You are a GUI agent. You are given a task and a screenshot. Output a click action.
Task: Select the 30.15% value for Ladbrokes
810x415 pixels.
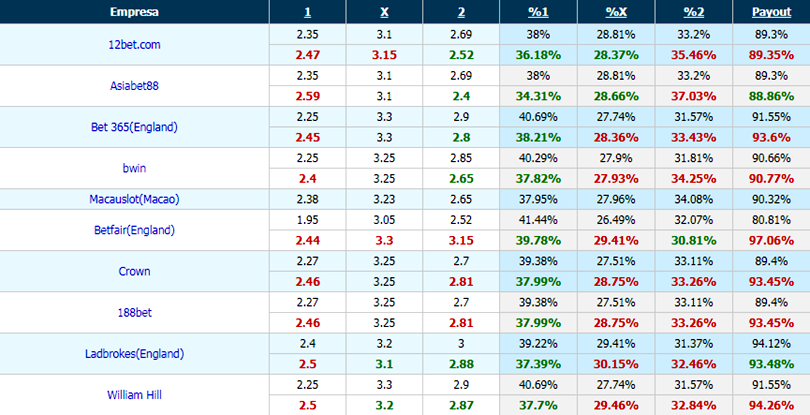click(x=616, y=364)
